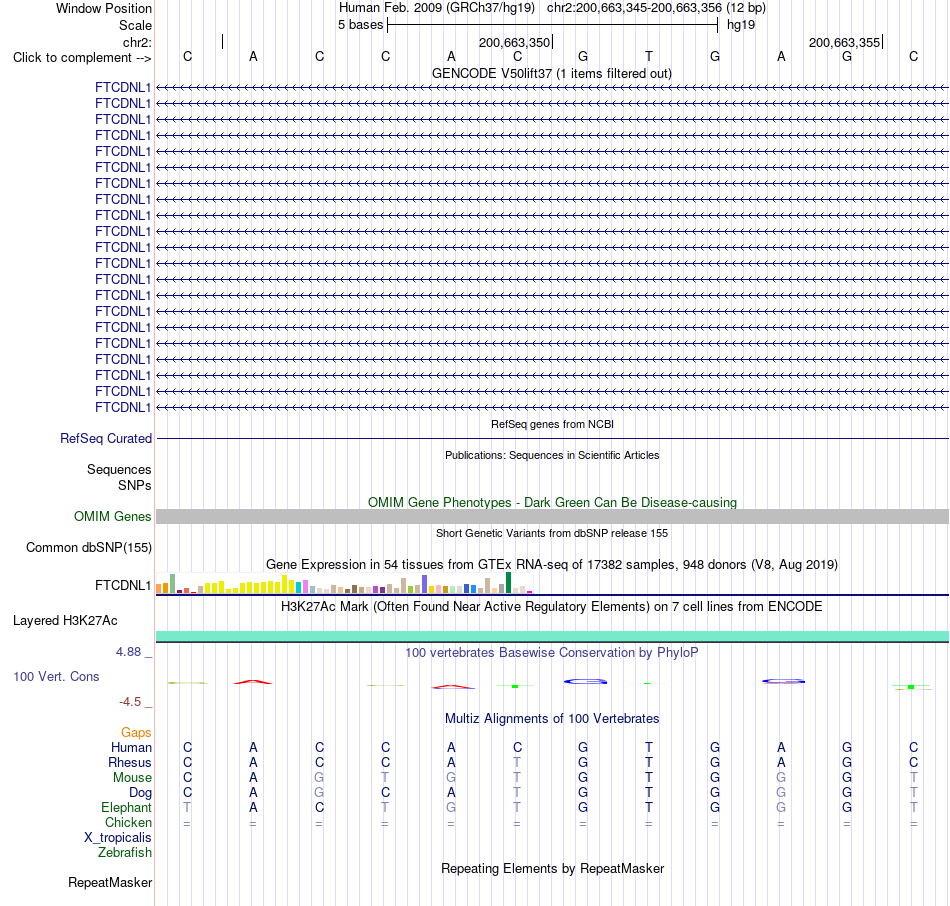Click the Zebrafish alignment row label
Image resolution: width=950 pixels, height=906 pixels.
[125, 853]
